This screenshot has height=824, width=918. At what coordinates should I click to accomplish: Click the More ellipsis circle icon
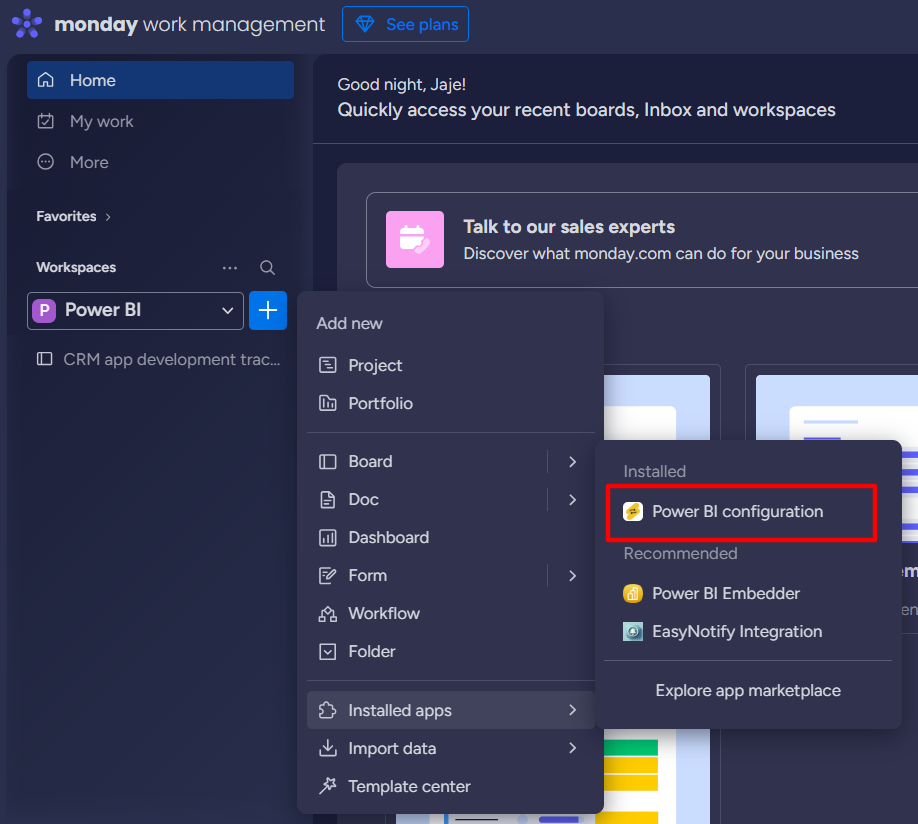pyautogui.click(x=46, y=162)
